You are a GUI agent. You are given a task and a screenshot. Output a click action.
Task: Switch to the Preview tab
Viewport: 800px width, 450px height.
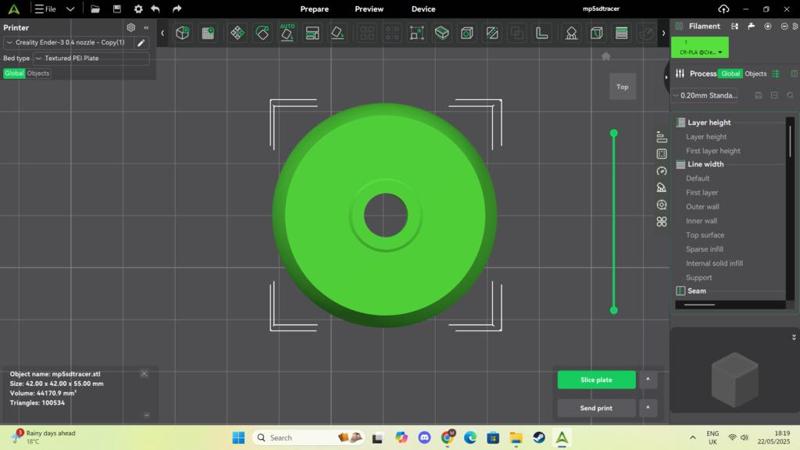[369, 9]
